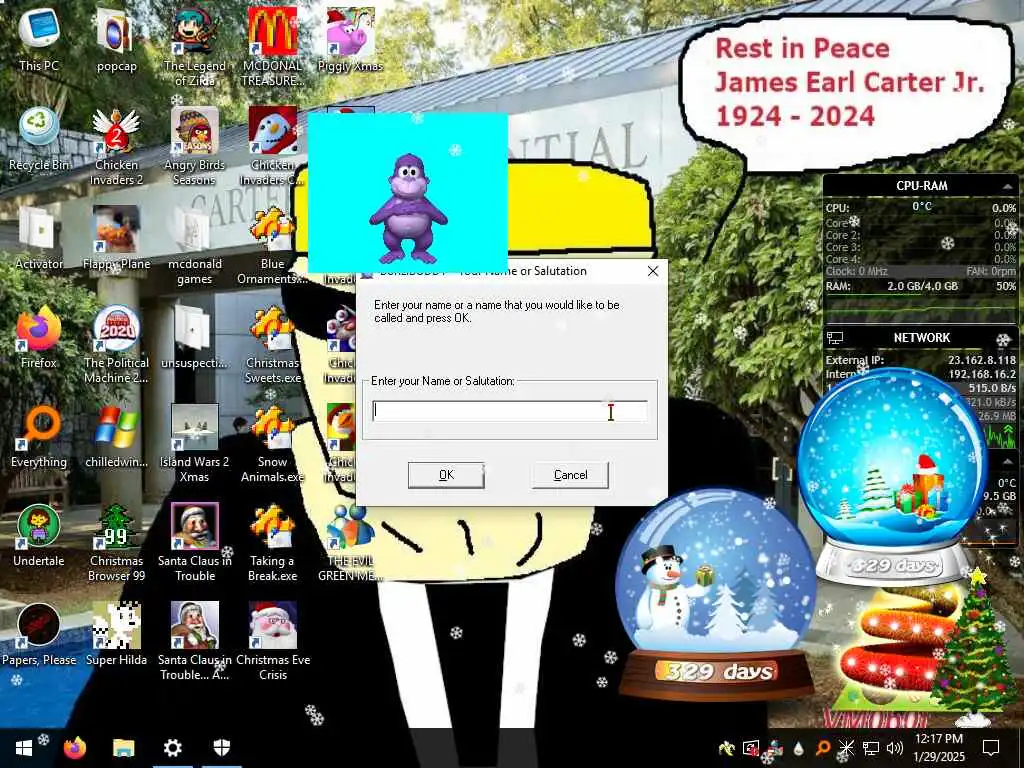Open Windows Security shield on taskbar
Screen dimensions: 1024x768
[x=222, y=748]
